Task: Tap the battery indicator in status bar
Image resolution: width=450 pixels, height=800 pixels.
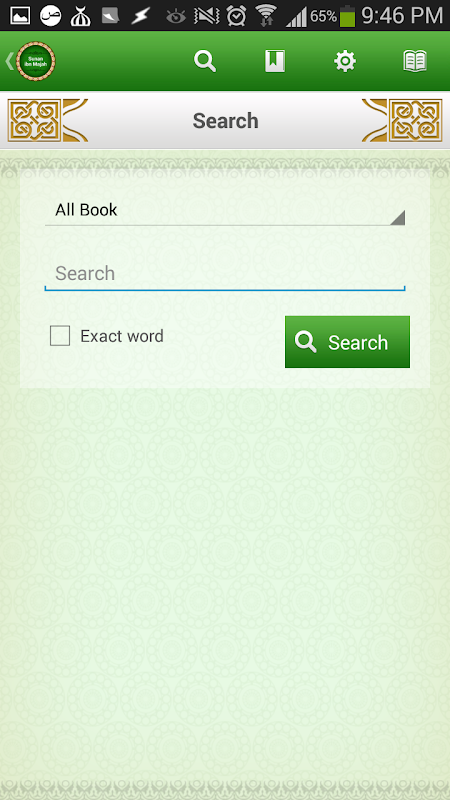Action: (348, 16)
